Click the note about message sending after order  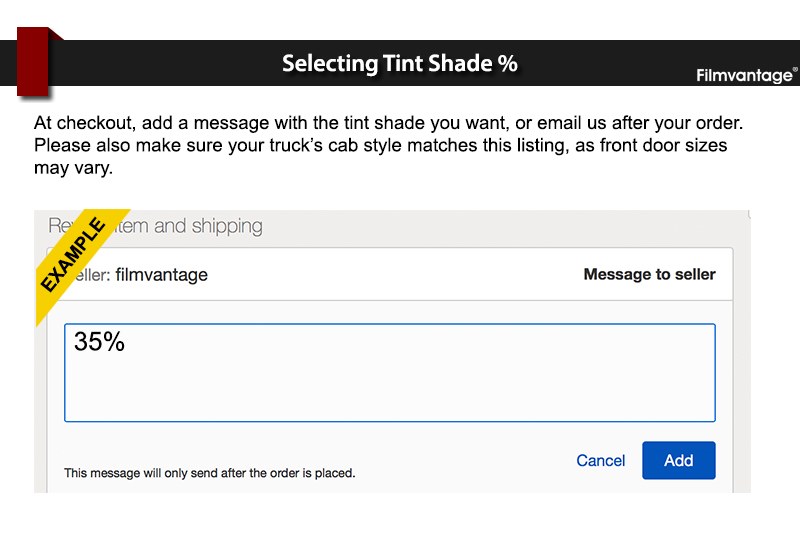point(210,473)
